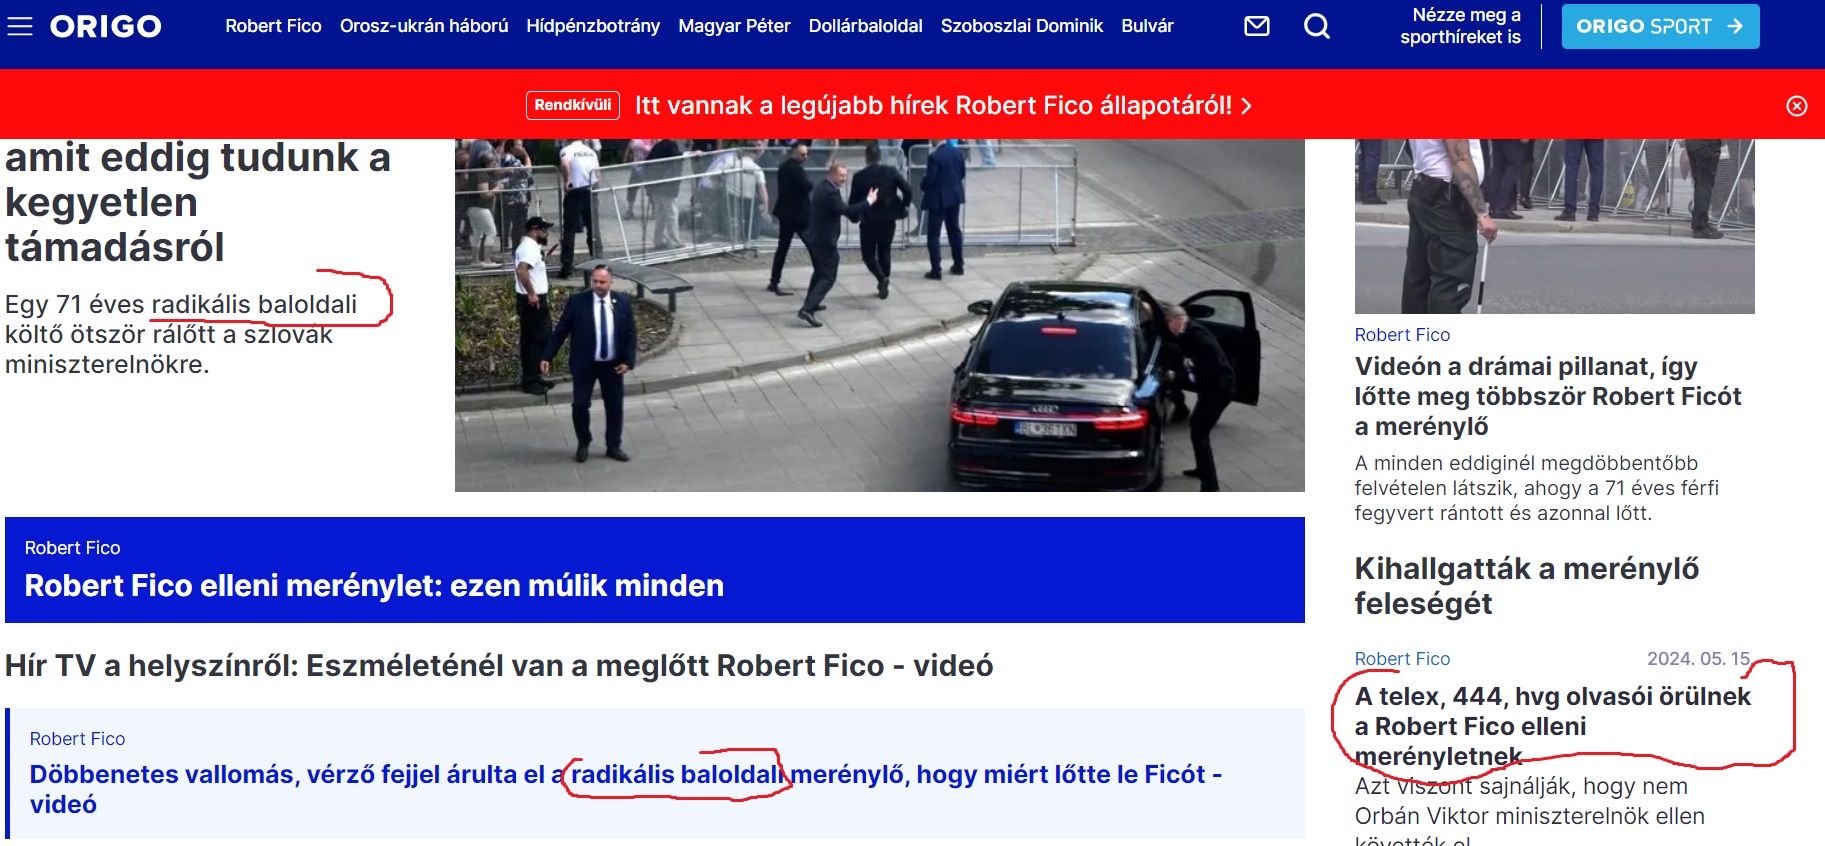Click the ORIGO logo
The width and height of the screenshot is (1825, 846).
[x=106, y=26]
